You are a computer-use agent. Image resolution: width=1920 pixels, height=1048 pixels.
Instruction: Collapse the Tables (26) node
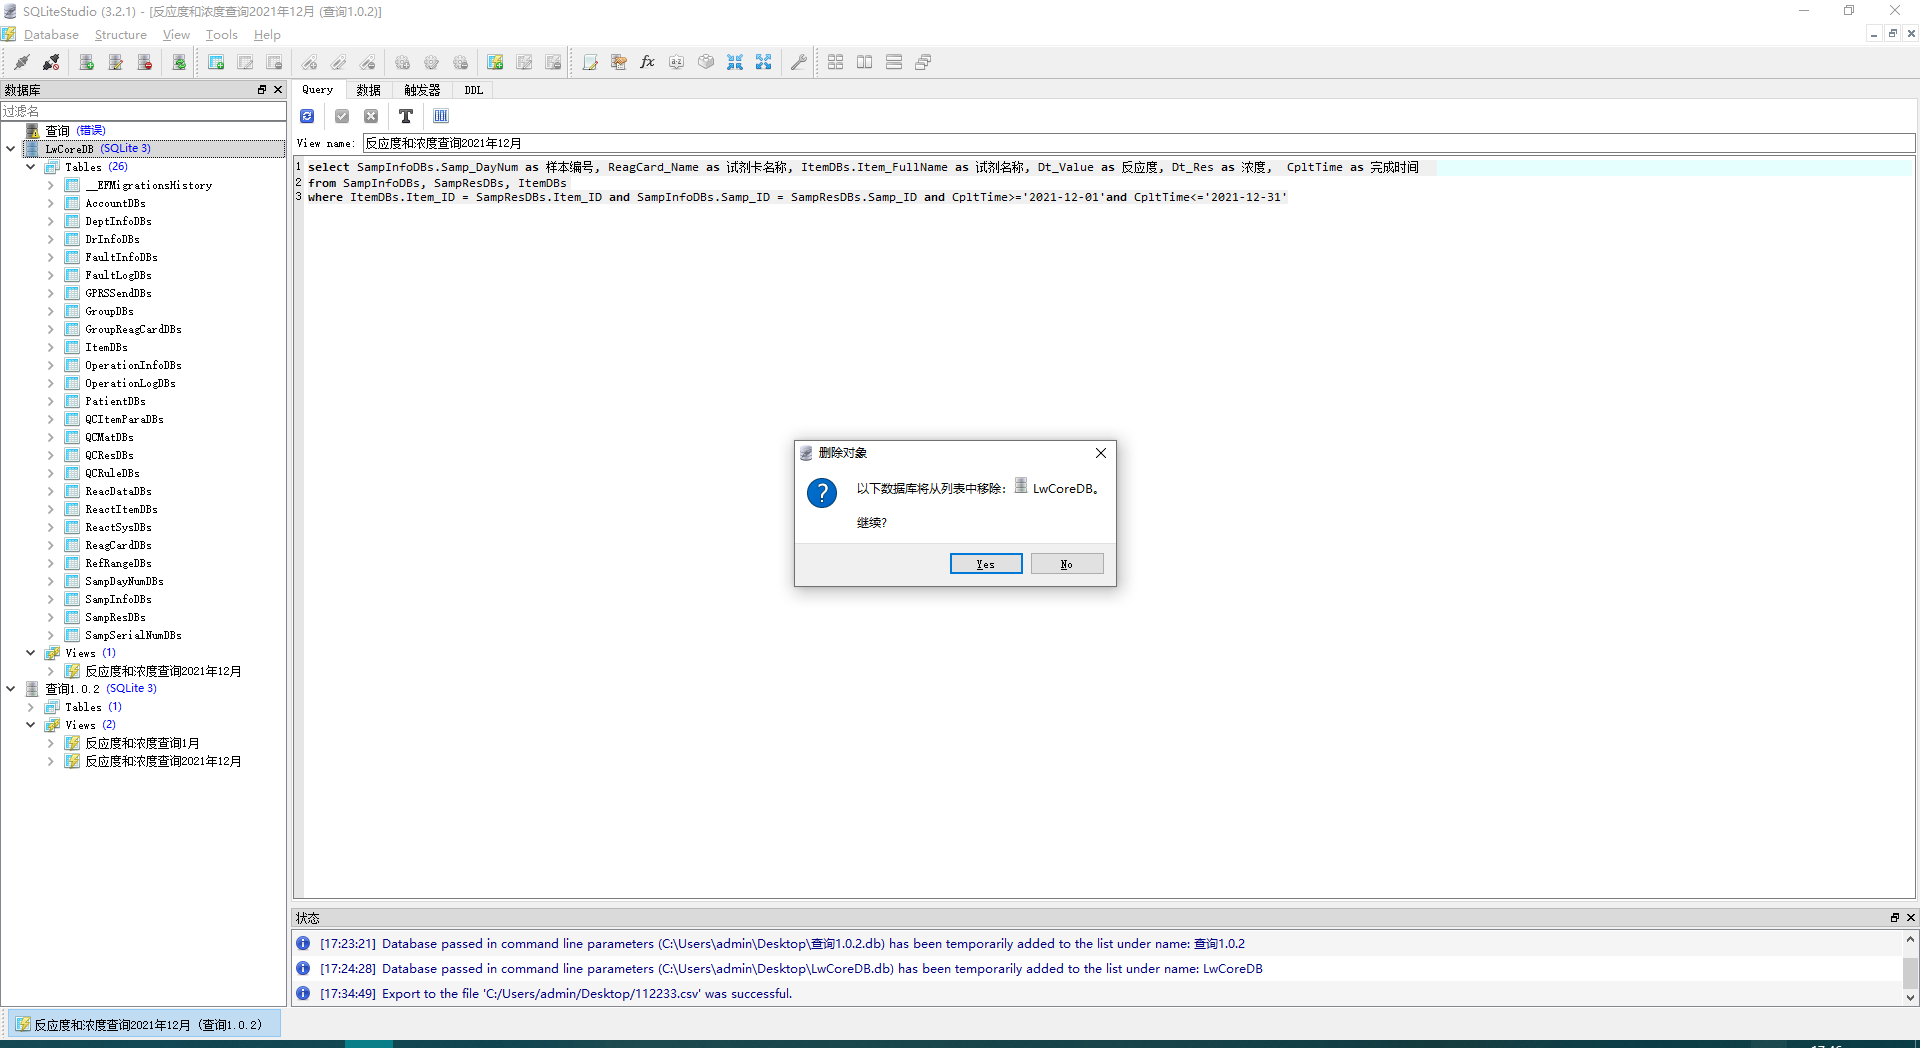pyautogui.click(x=31, y=167)
